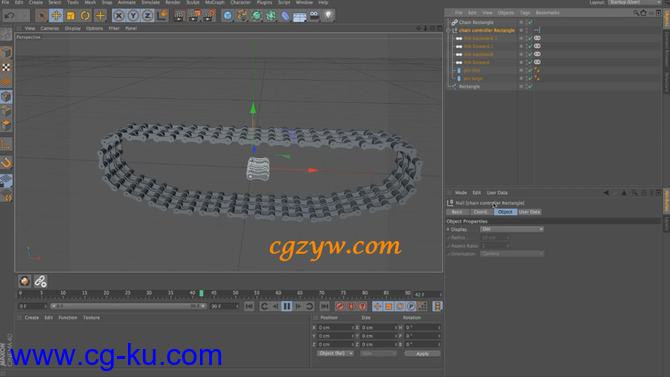Toggle enable checkmark of Chain Rectangle

(530, 22)
